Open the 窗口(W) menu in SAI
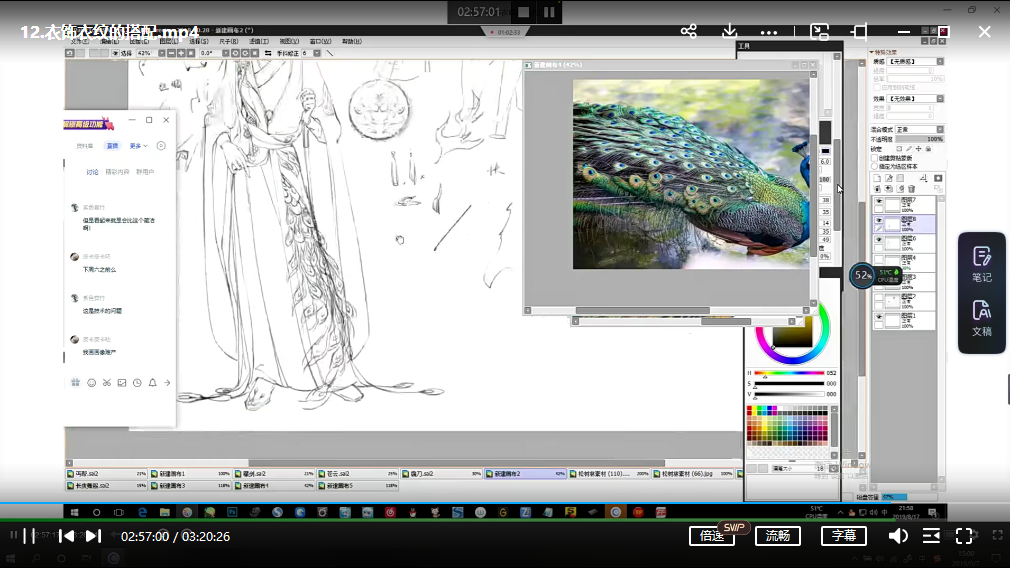Screen dimensions: 1010x568 click(320, 41)
